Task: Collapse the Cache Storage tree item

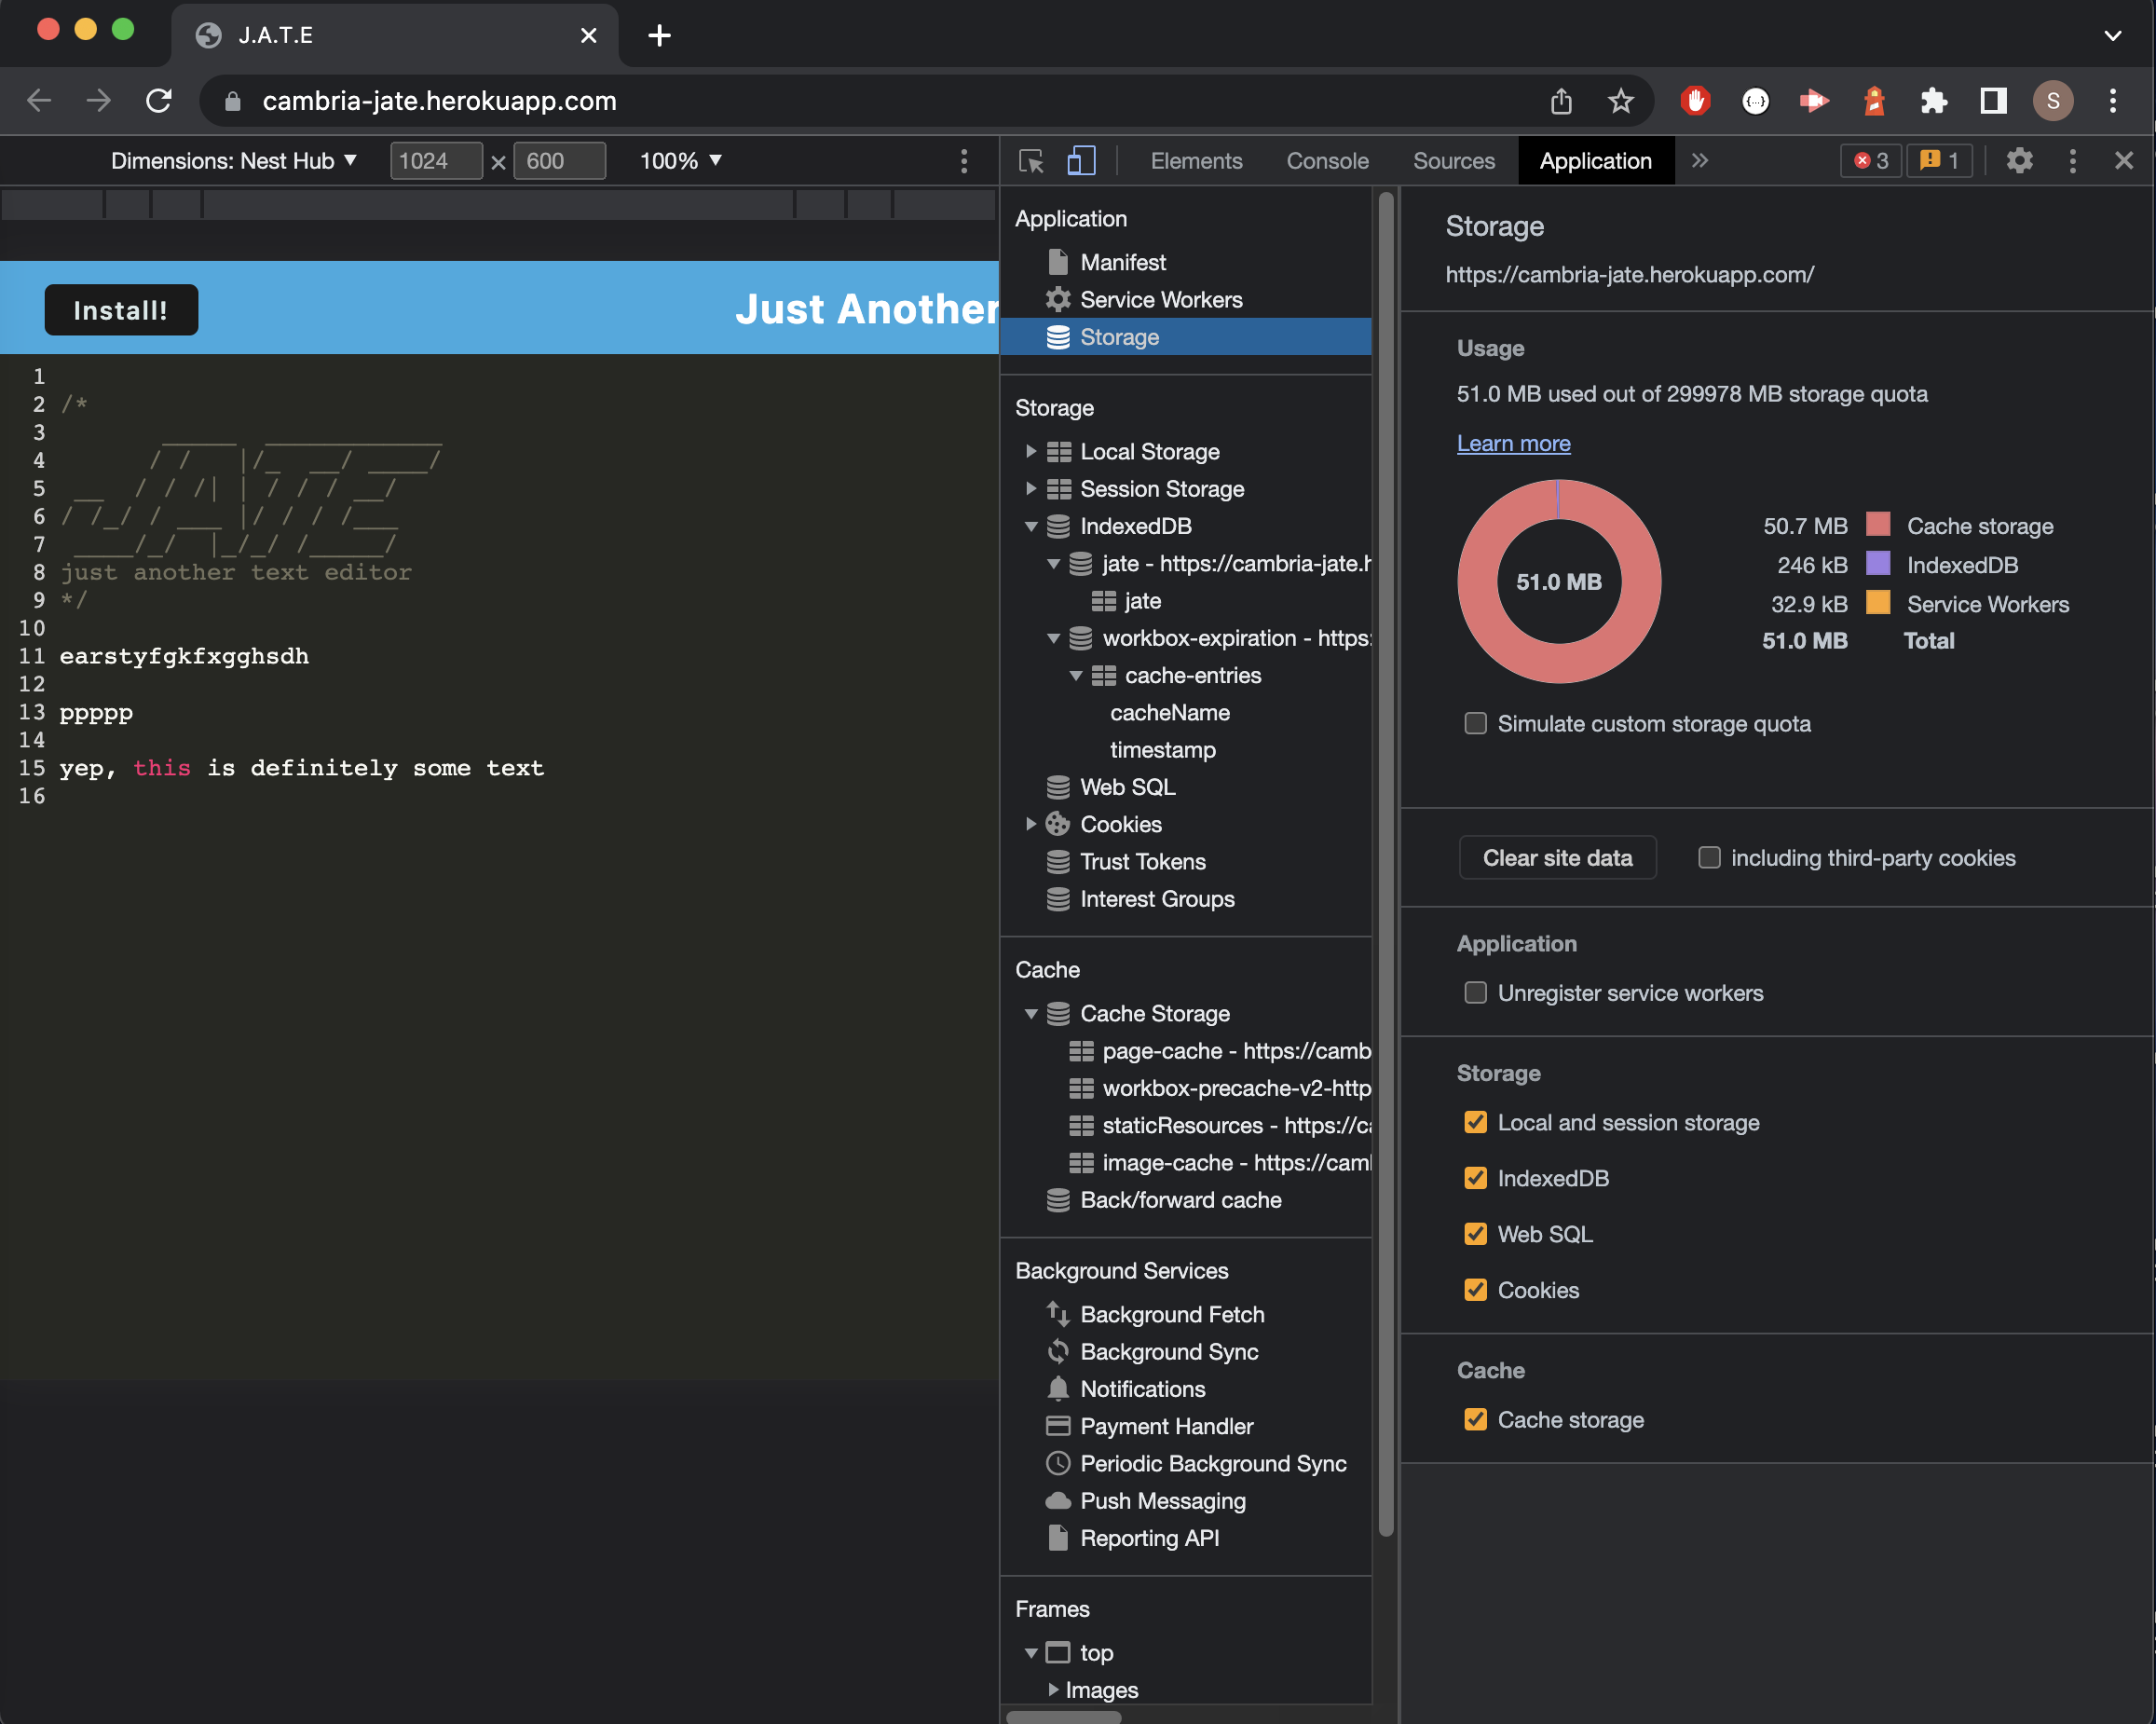Action: pos(1031,1013)
